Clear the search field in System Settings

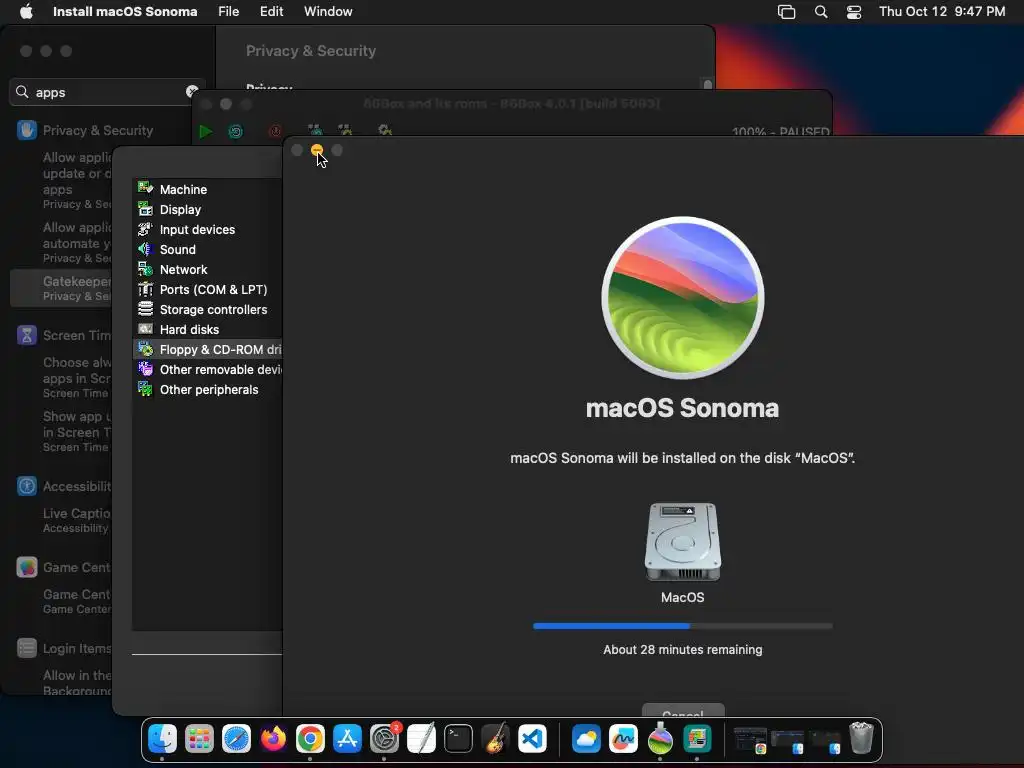point(191,91)
